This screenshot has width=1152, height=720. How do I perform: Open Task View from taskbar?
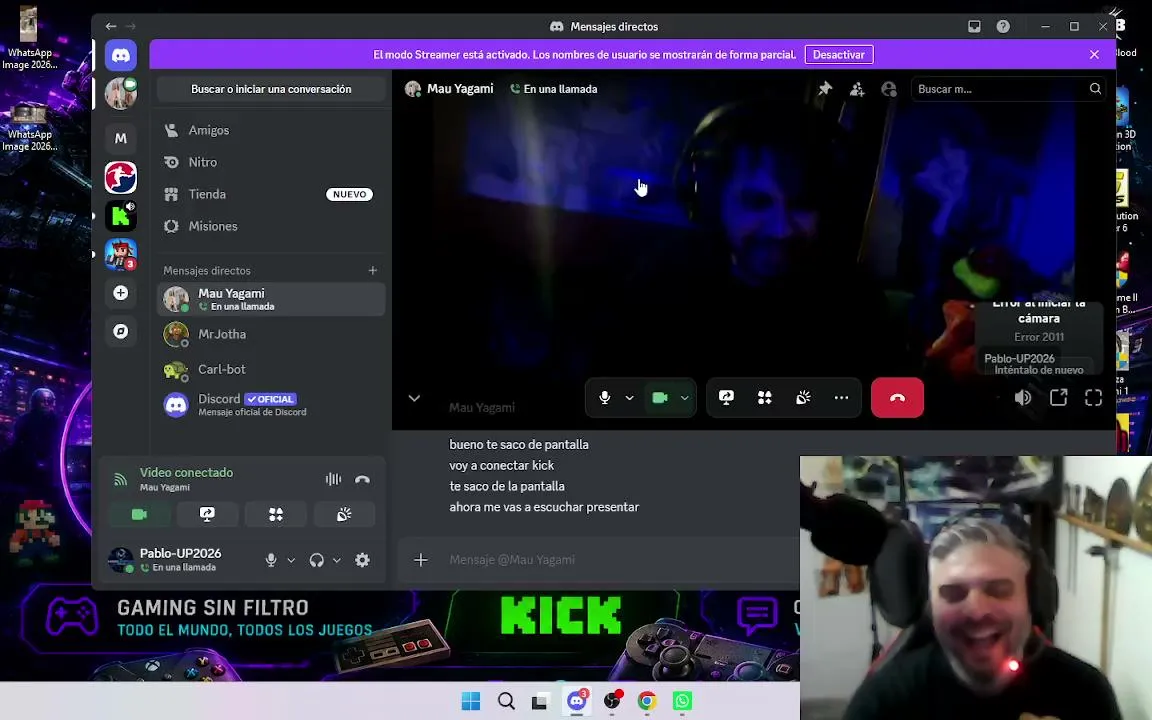(x=540, y=701)
